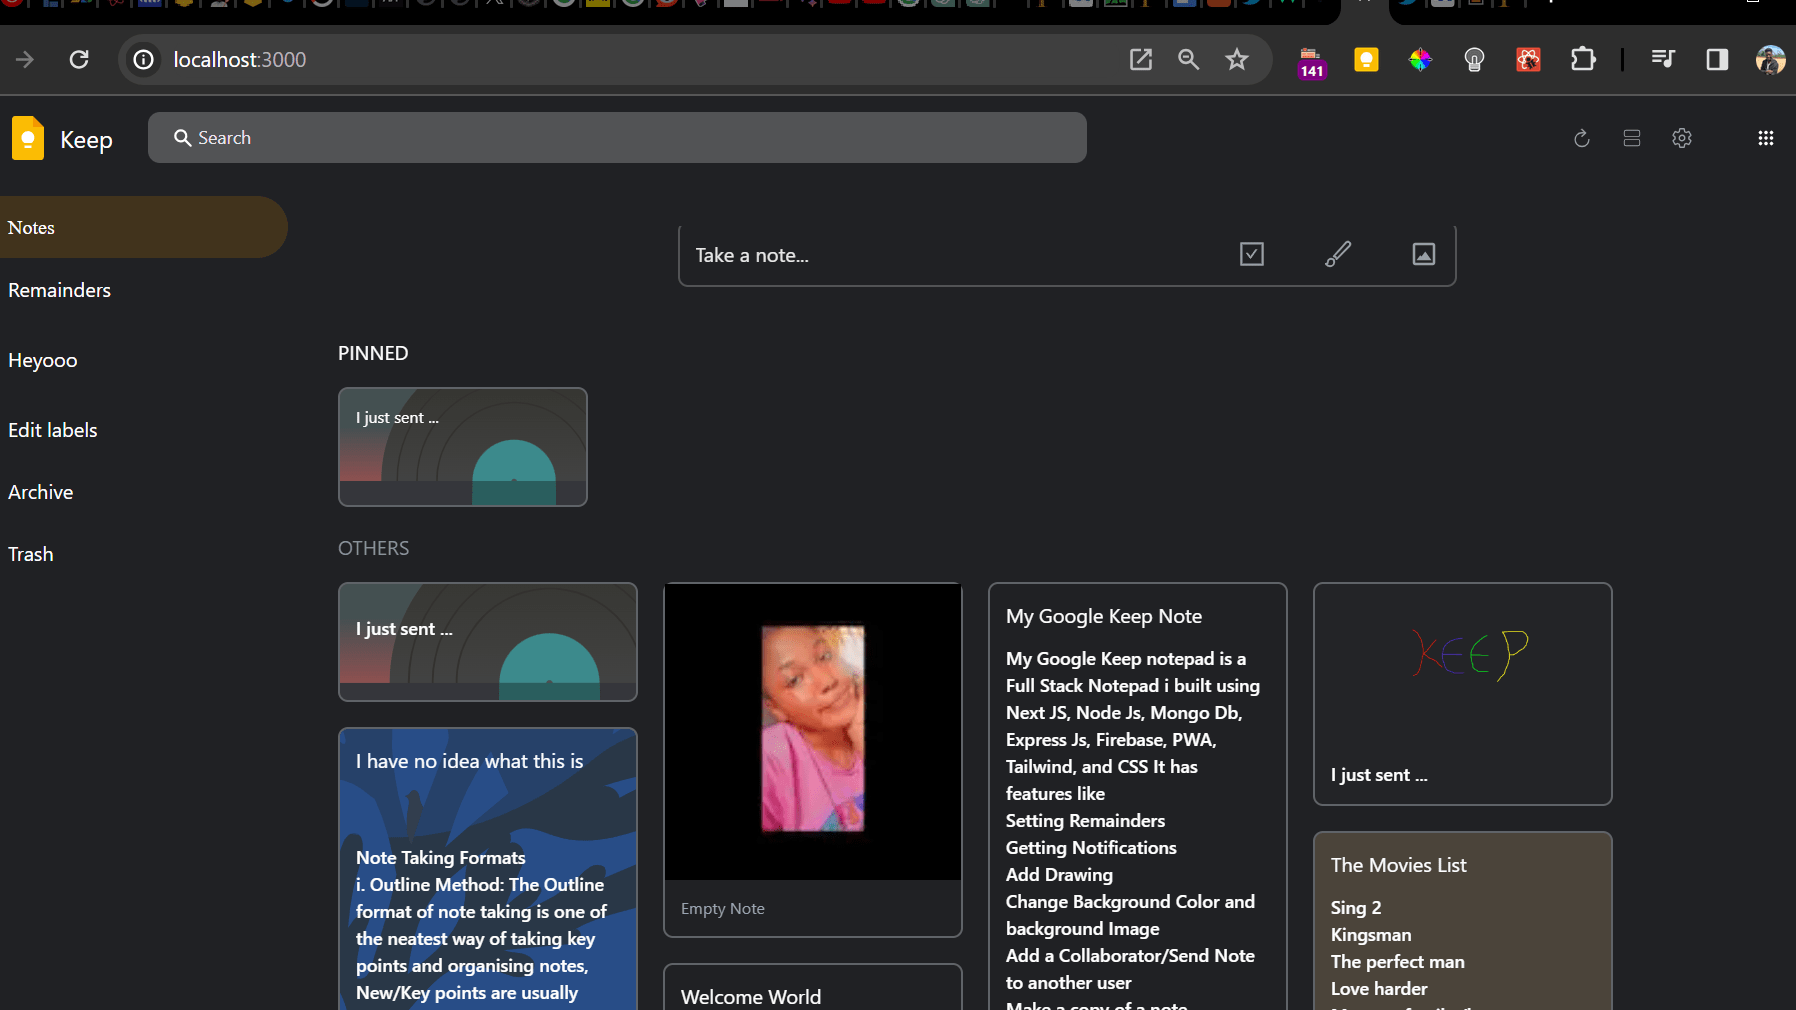Viewport: 1796px width, 1010px height.
Task: Open the photo Empty Note card
Action: (813, 760)
